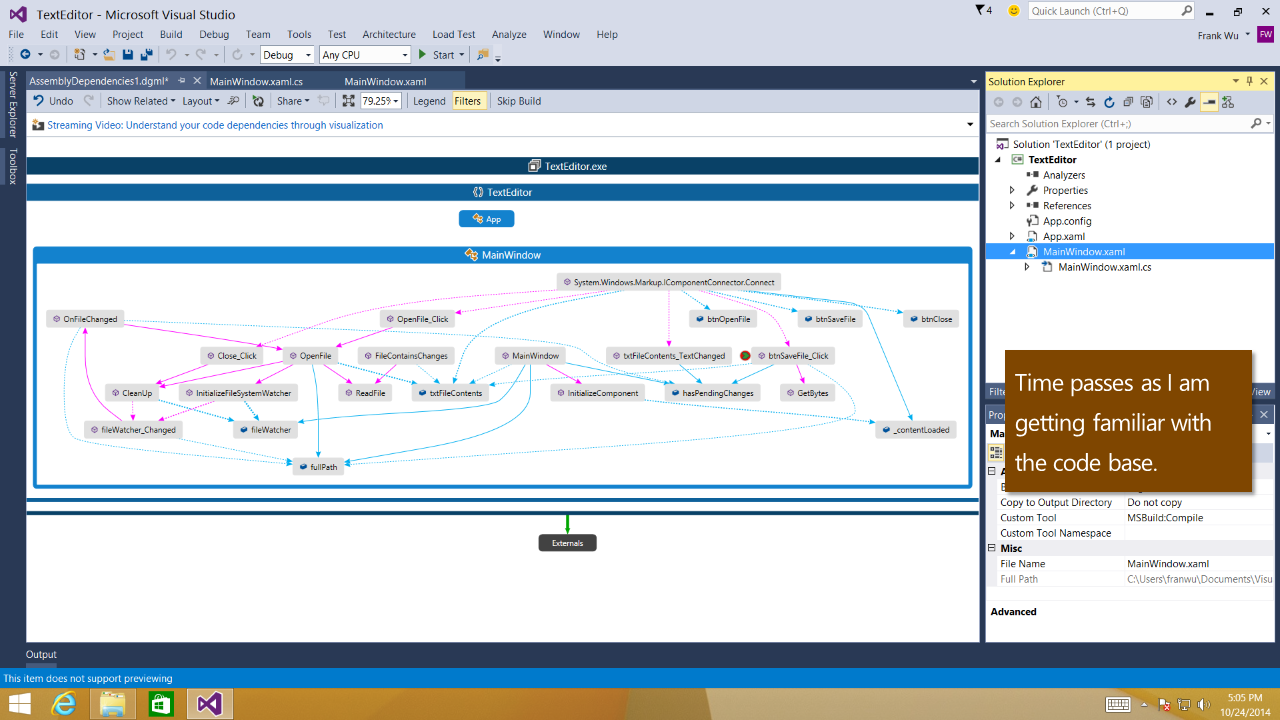1280x720 pixels.
Task: Click the View Code icon in Solution Explorer
Action: [1172, 102]
